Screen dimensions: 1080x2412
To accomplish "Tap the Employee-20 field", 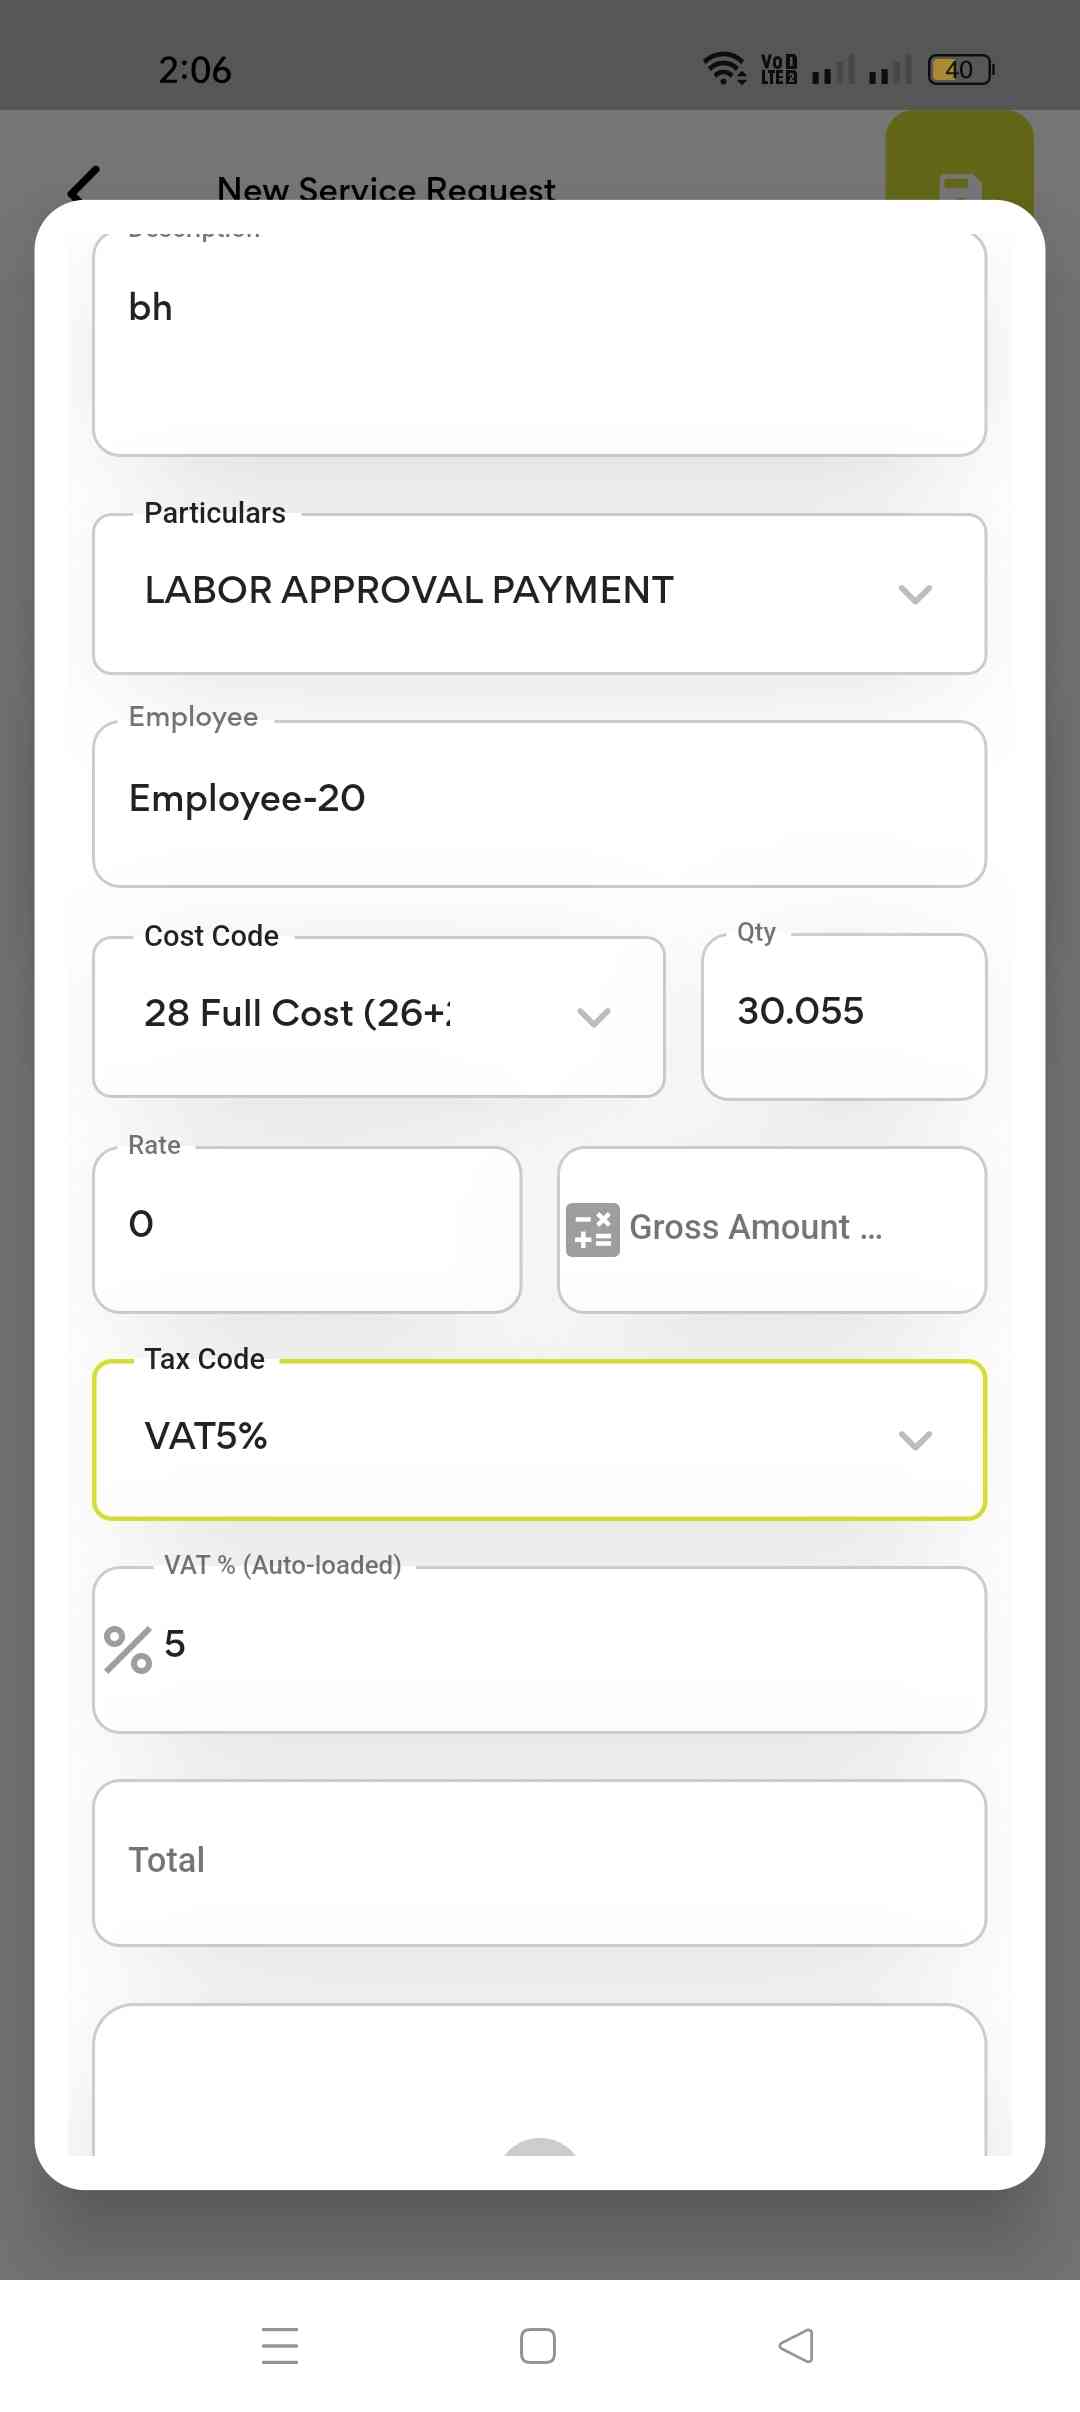I will [540, 802].
